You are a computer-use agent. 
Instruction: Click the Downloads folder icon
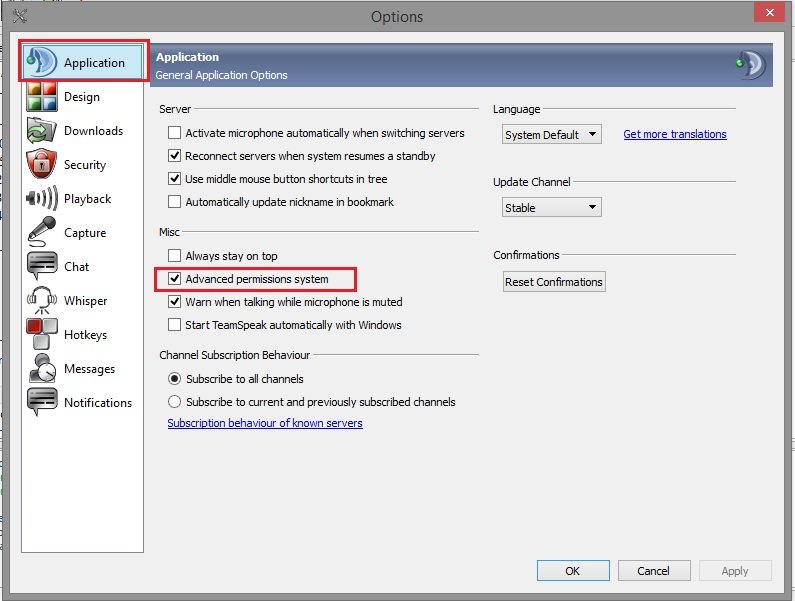(42, 130)
